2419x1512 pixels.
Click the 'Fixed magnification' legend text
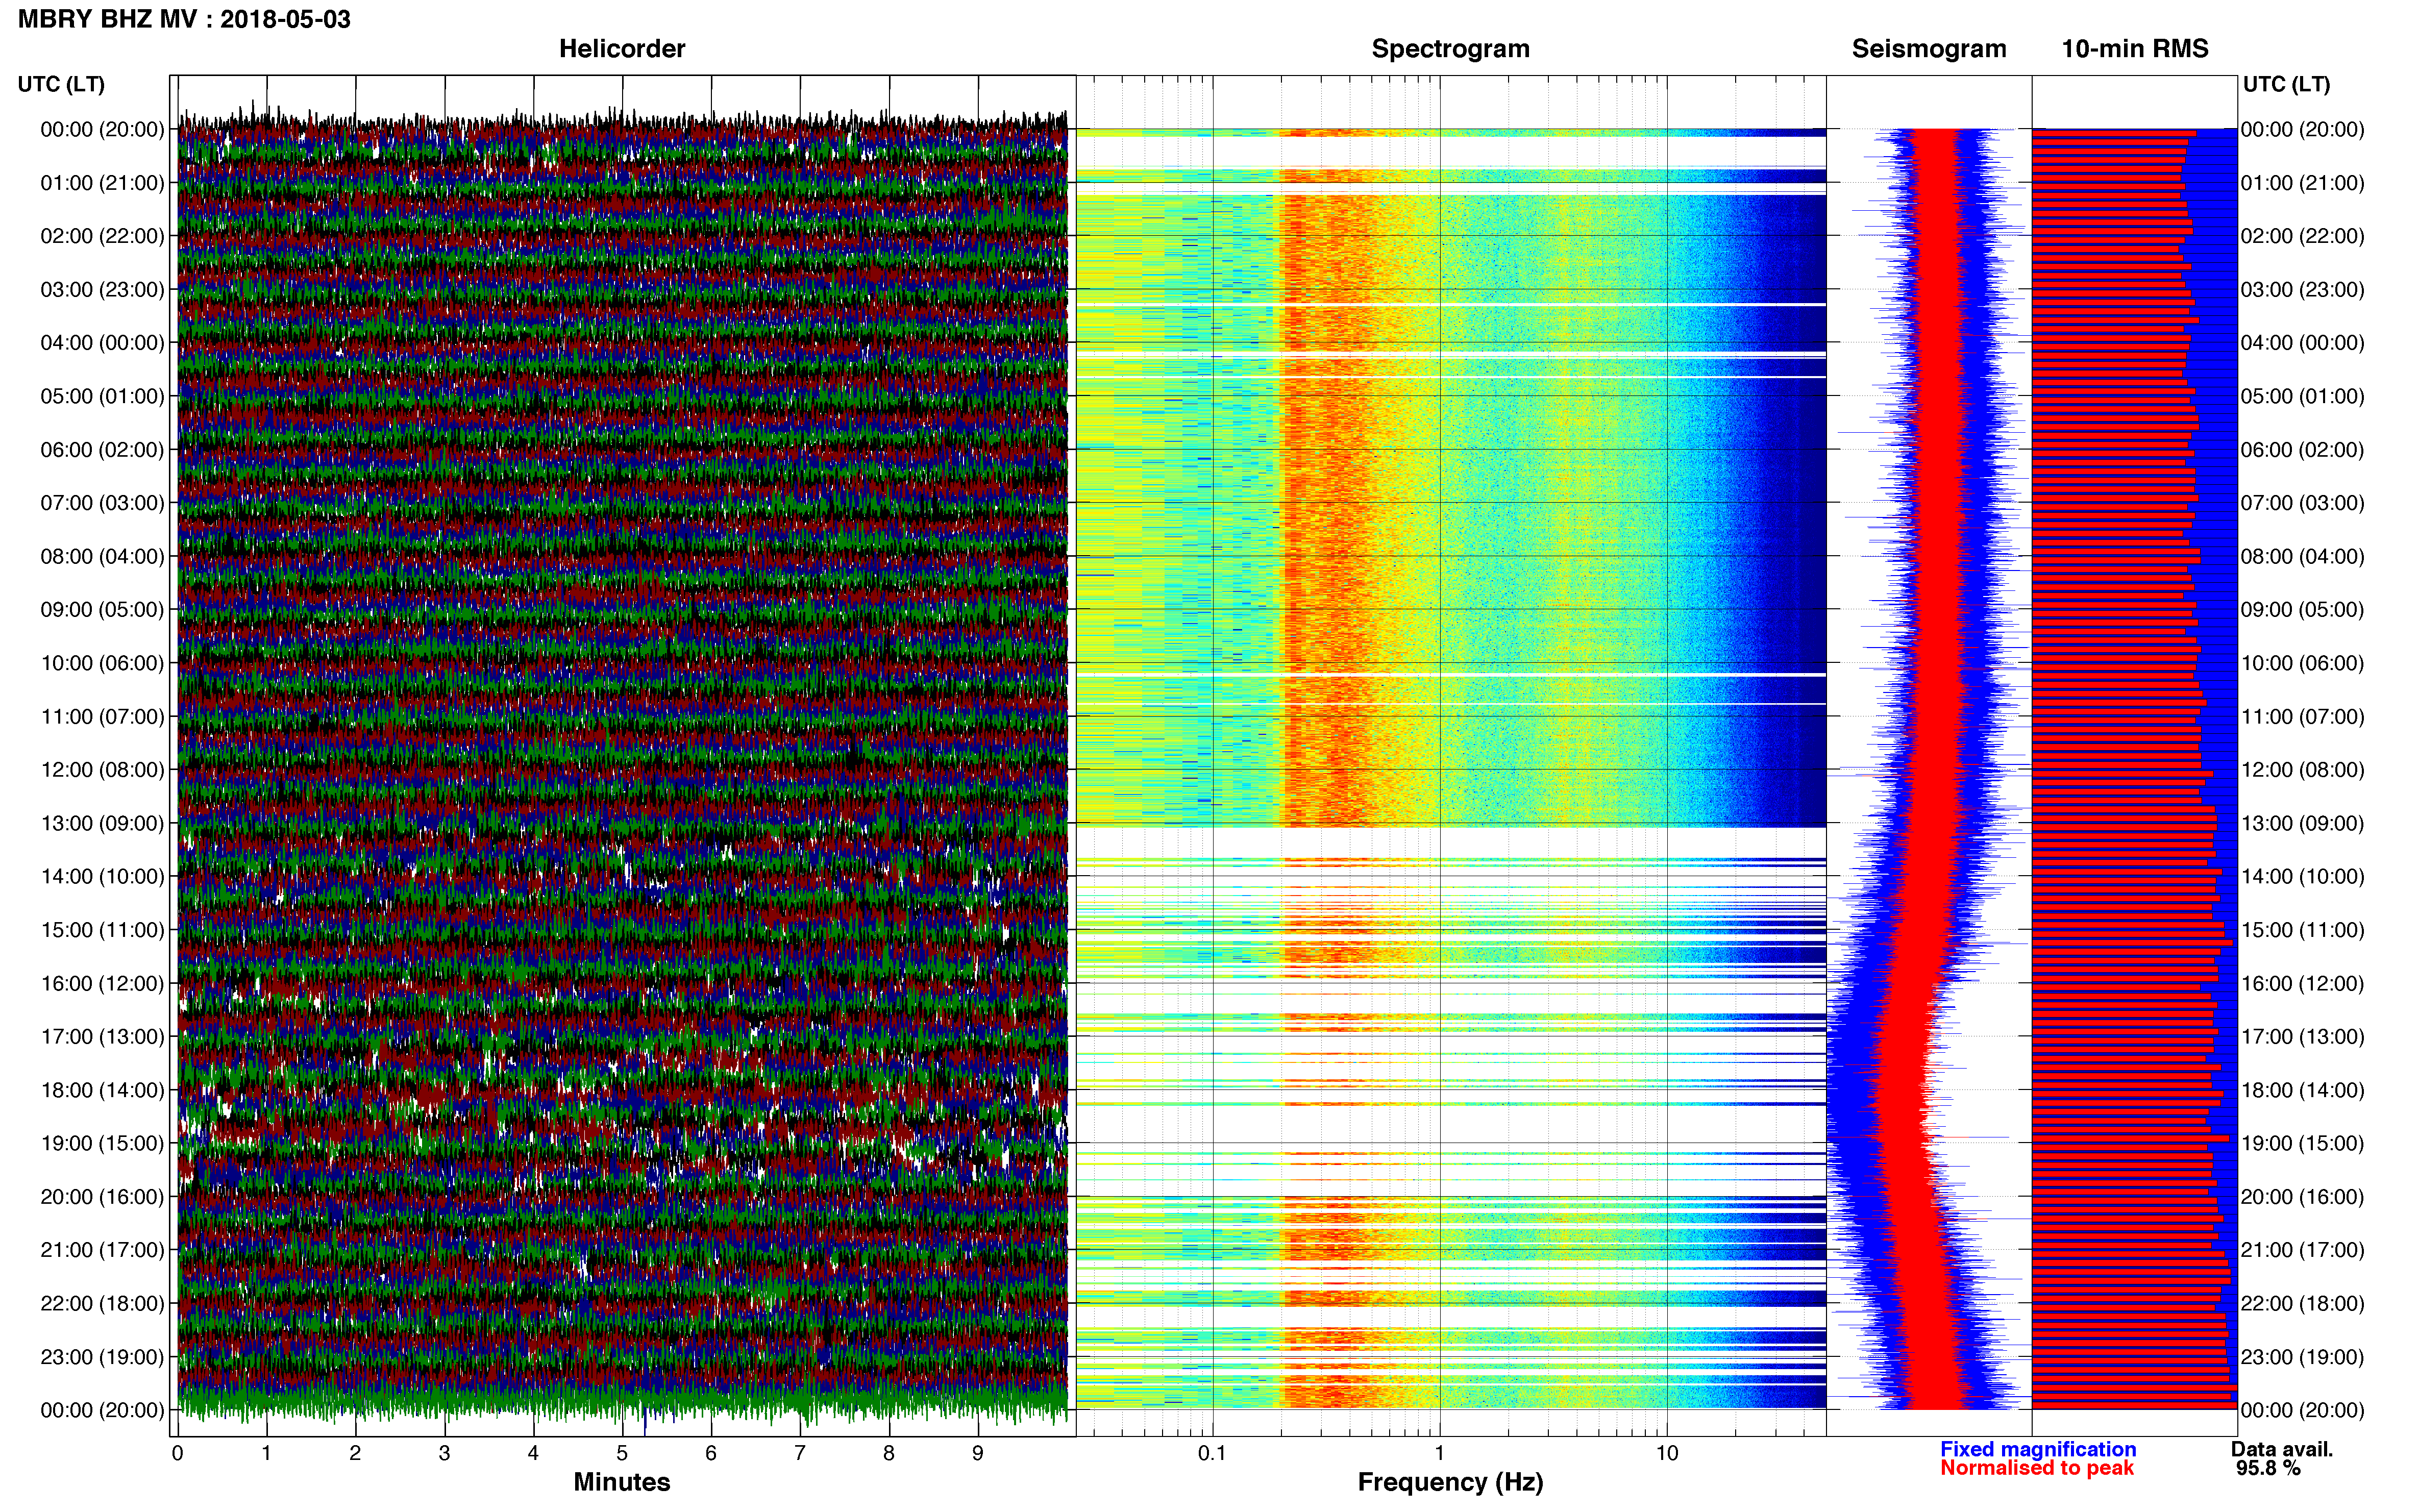pyautogui.click(x=2038, y=1449)
